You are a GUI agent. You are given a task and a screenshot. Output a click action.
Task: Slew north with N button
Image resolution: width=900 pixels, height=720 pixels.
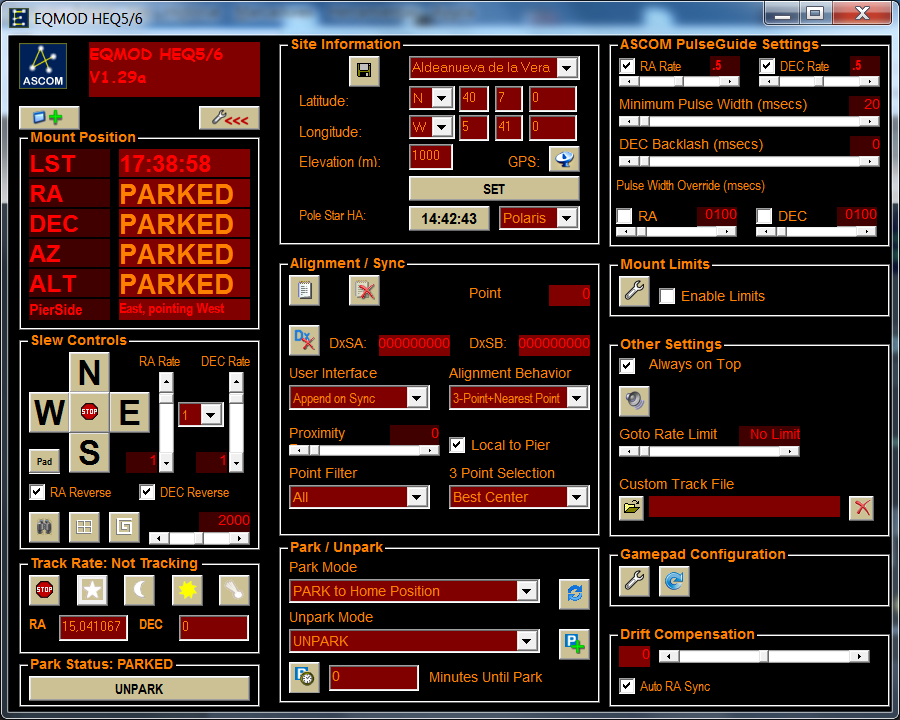tap(89, 372)
